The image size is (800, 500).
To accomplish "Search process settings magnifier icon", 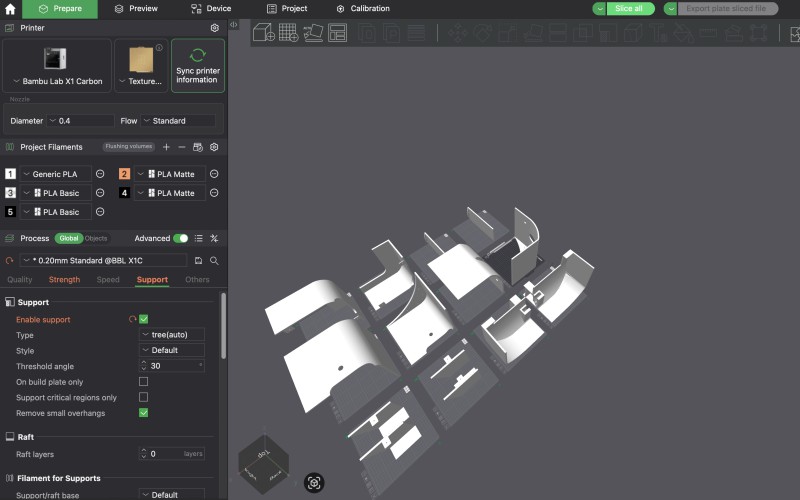I will 214,261.
